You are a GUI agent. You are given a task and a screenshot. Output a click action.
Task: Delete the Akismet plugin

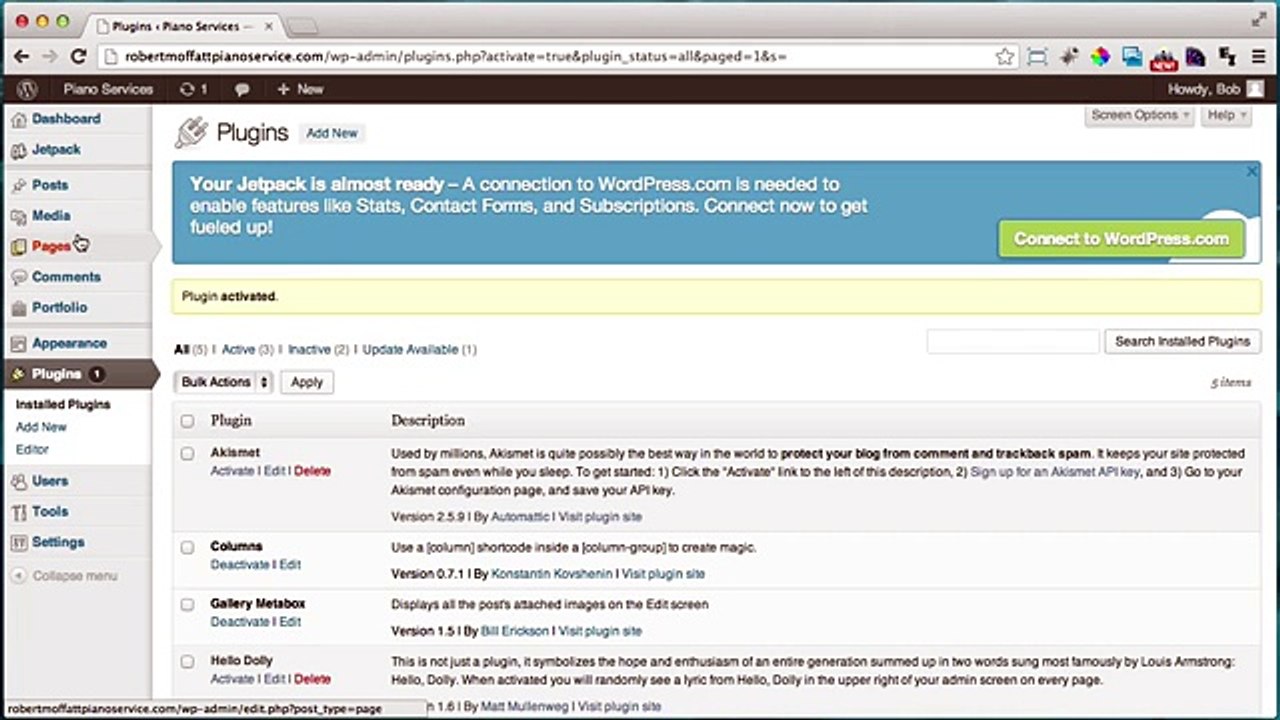pyautogui.click(x=312, y=471)
